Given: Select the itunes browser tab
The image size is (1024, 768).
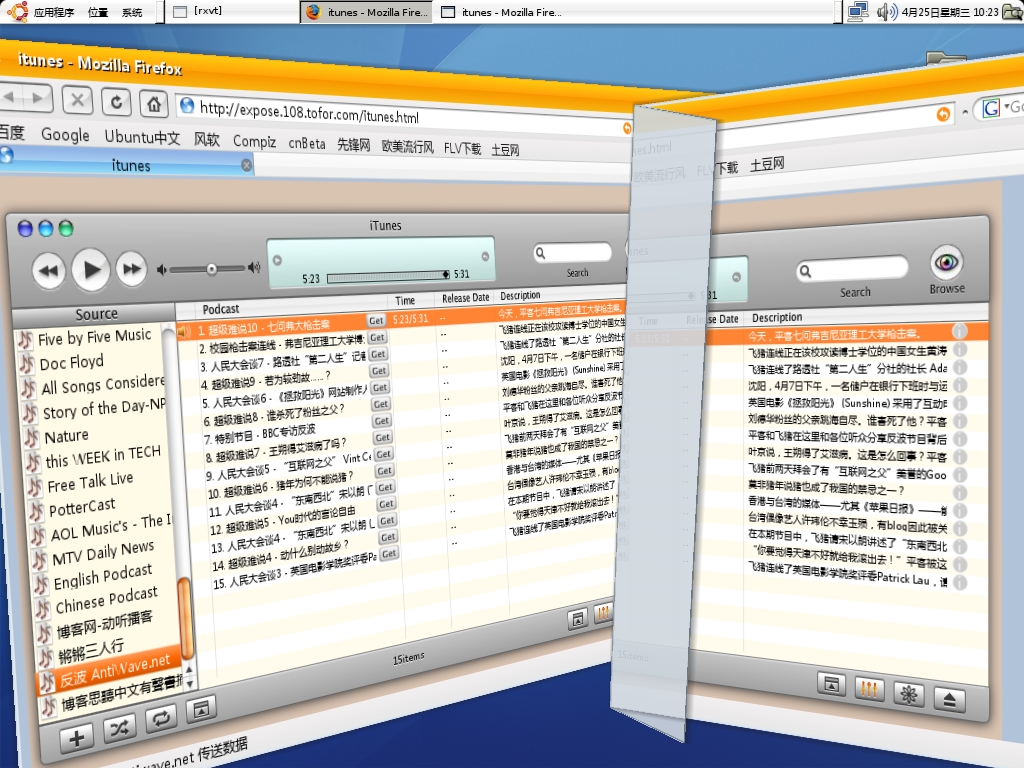Looking at the screenshot, I should (x=127, y=162).
